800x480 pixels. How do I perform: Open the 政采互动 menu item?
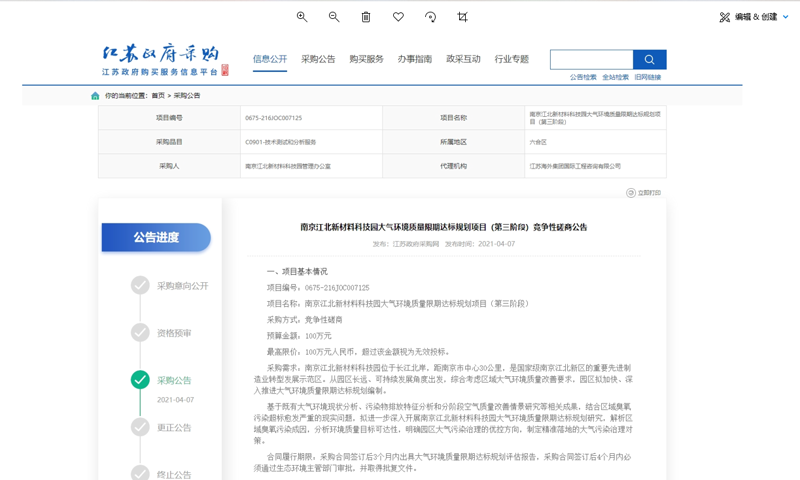463,59
